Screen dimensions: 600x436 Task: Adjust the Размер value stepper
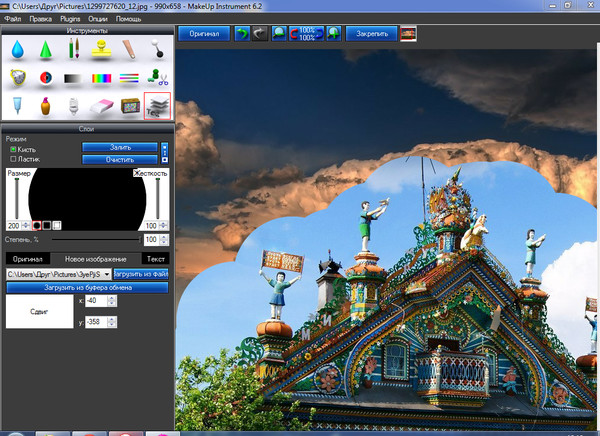click(26, 225)
